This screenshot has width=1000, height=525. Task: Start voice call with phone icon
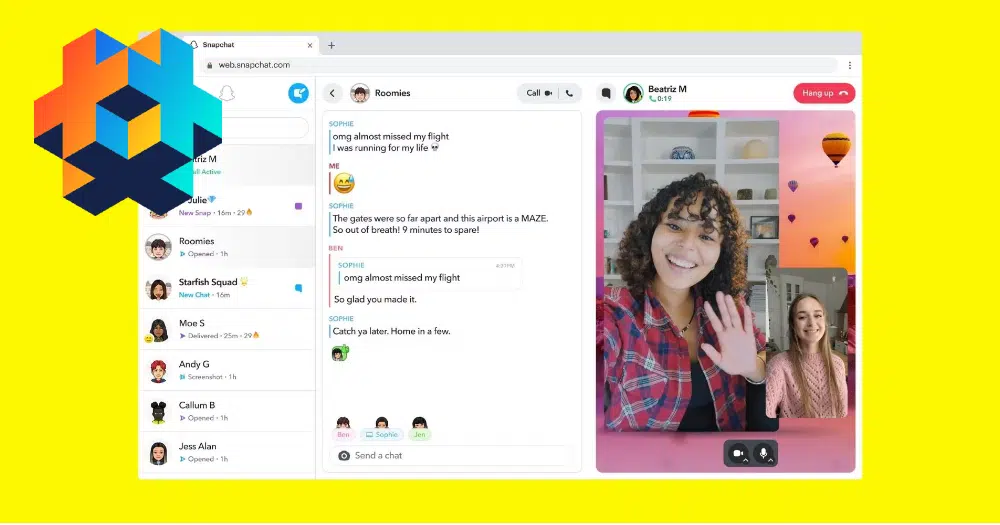click(x=570, y=93)
